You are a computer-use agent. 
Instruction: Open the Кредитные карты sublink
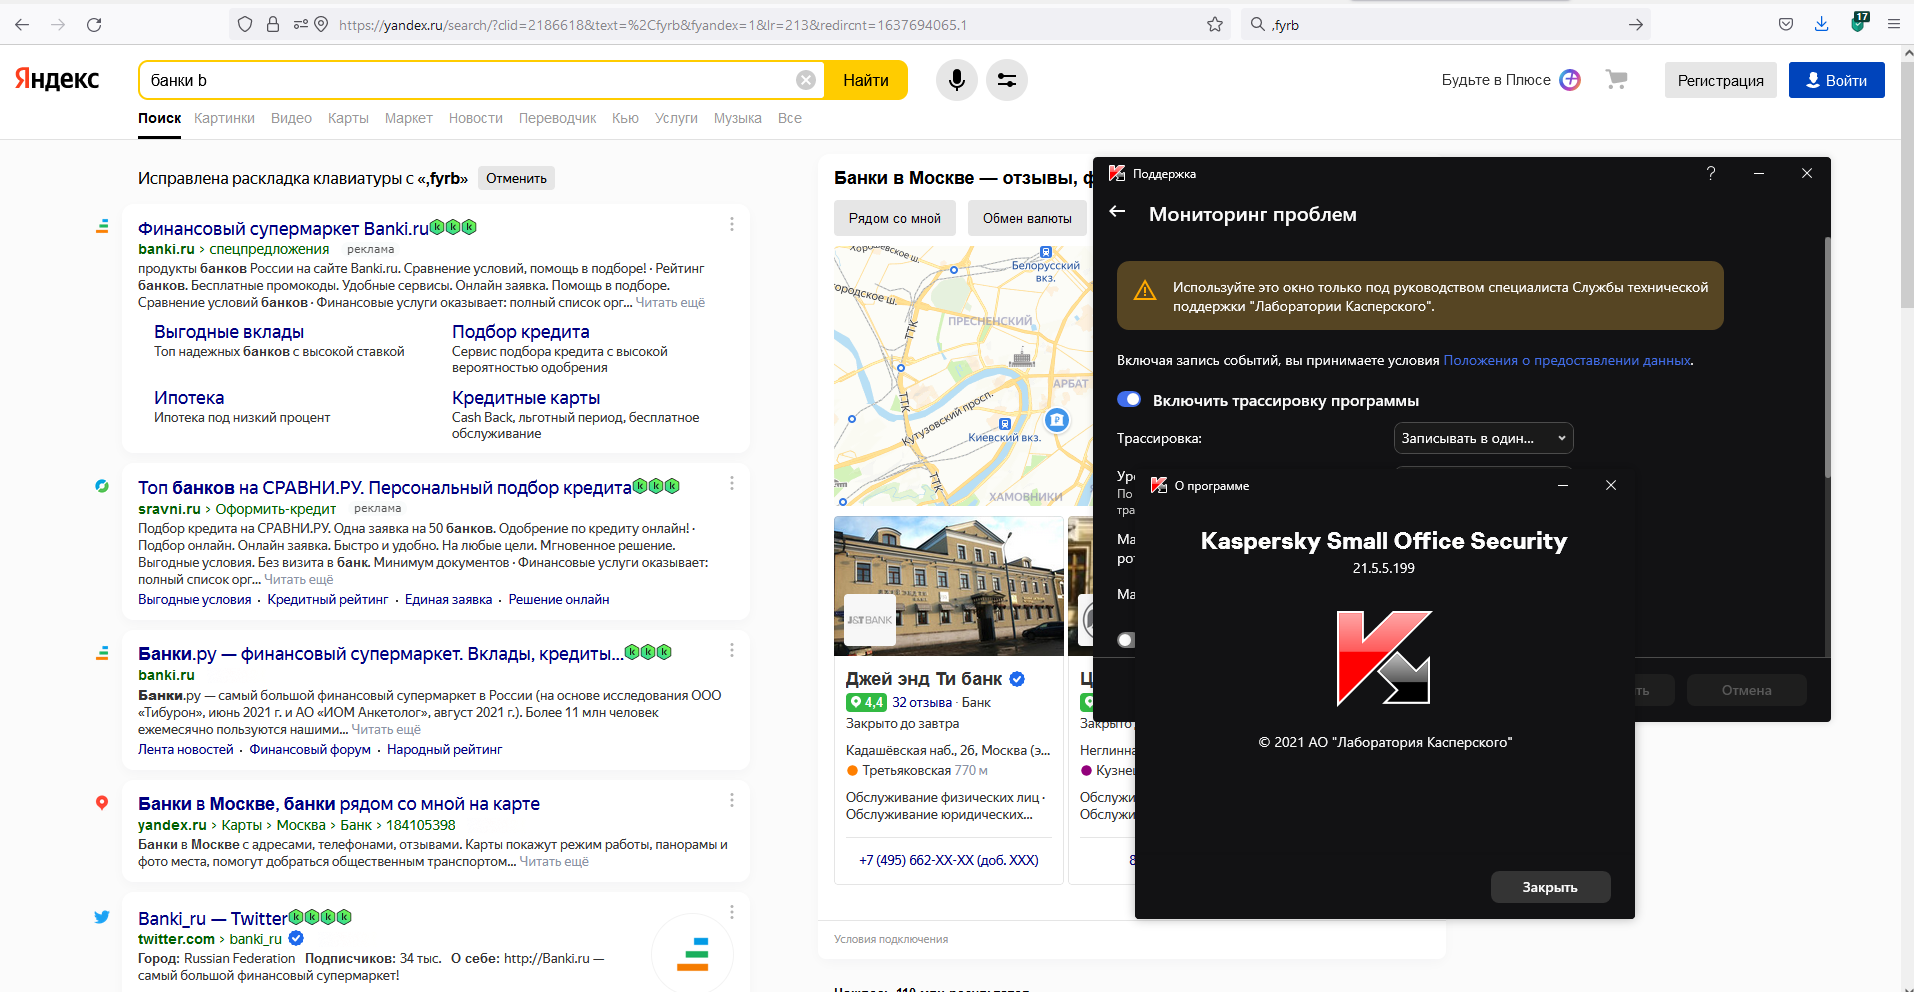[x=526, y=397]
